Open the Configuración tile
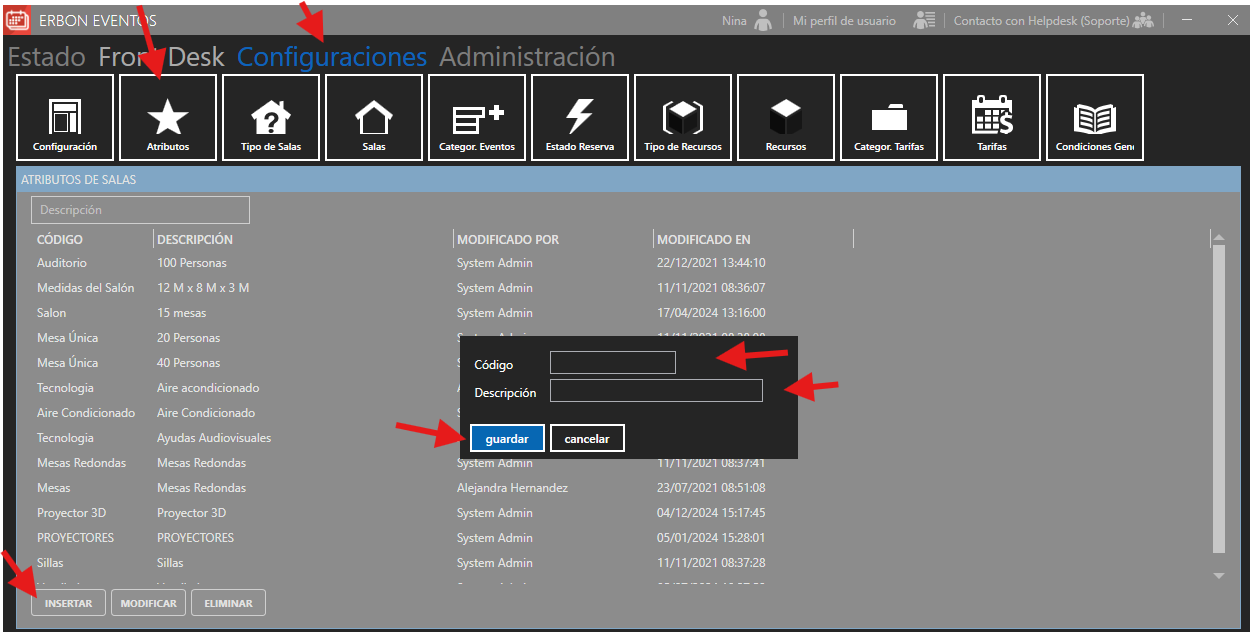The width and height of the screenshot is (1250, 632). 65,118
